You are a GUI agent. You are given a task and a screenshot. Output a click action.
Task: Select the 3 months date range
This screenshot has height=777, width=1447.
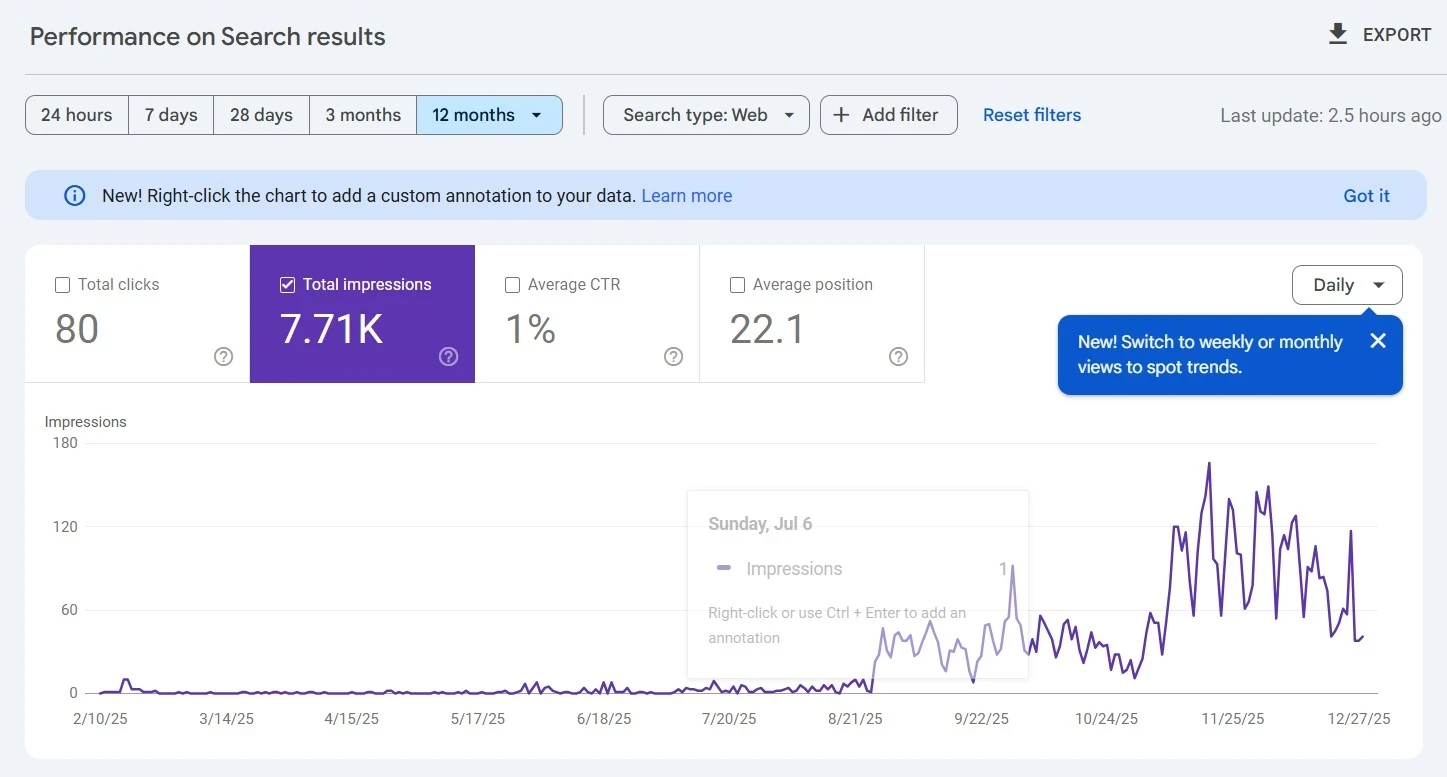coord(363,115)
